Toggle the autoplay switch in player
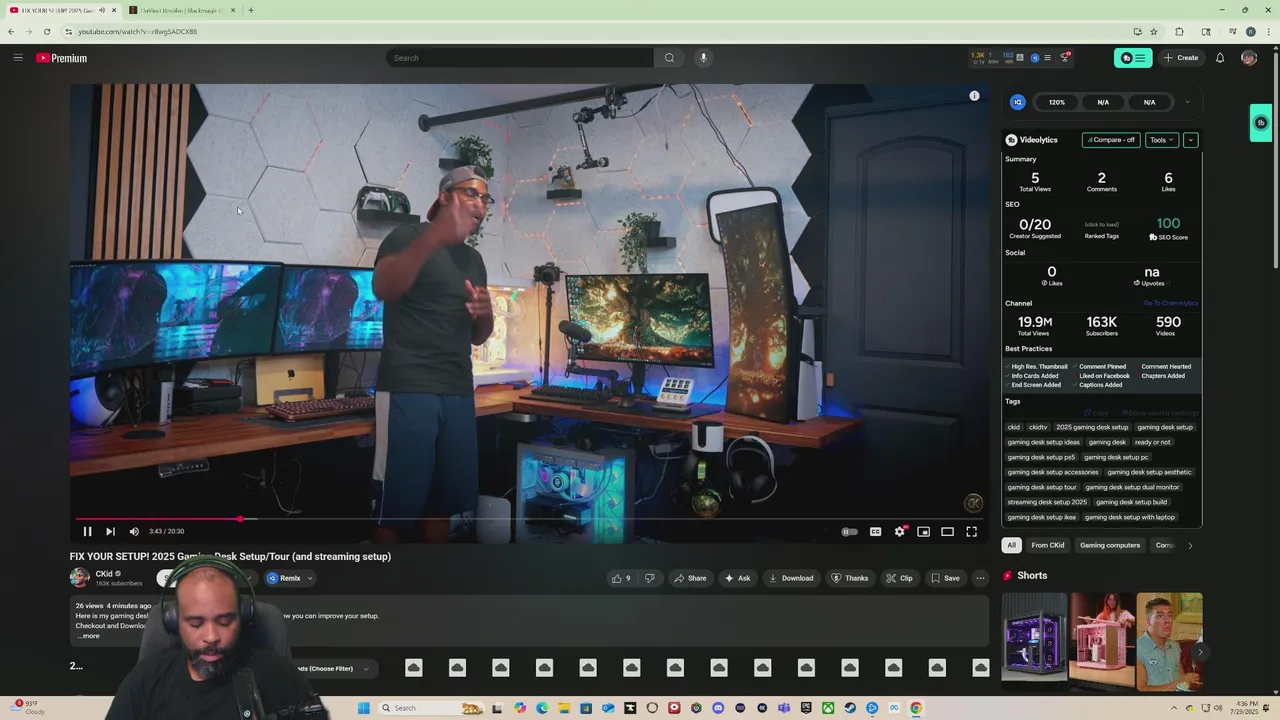 point(849,532)
